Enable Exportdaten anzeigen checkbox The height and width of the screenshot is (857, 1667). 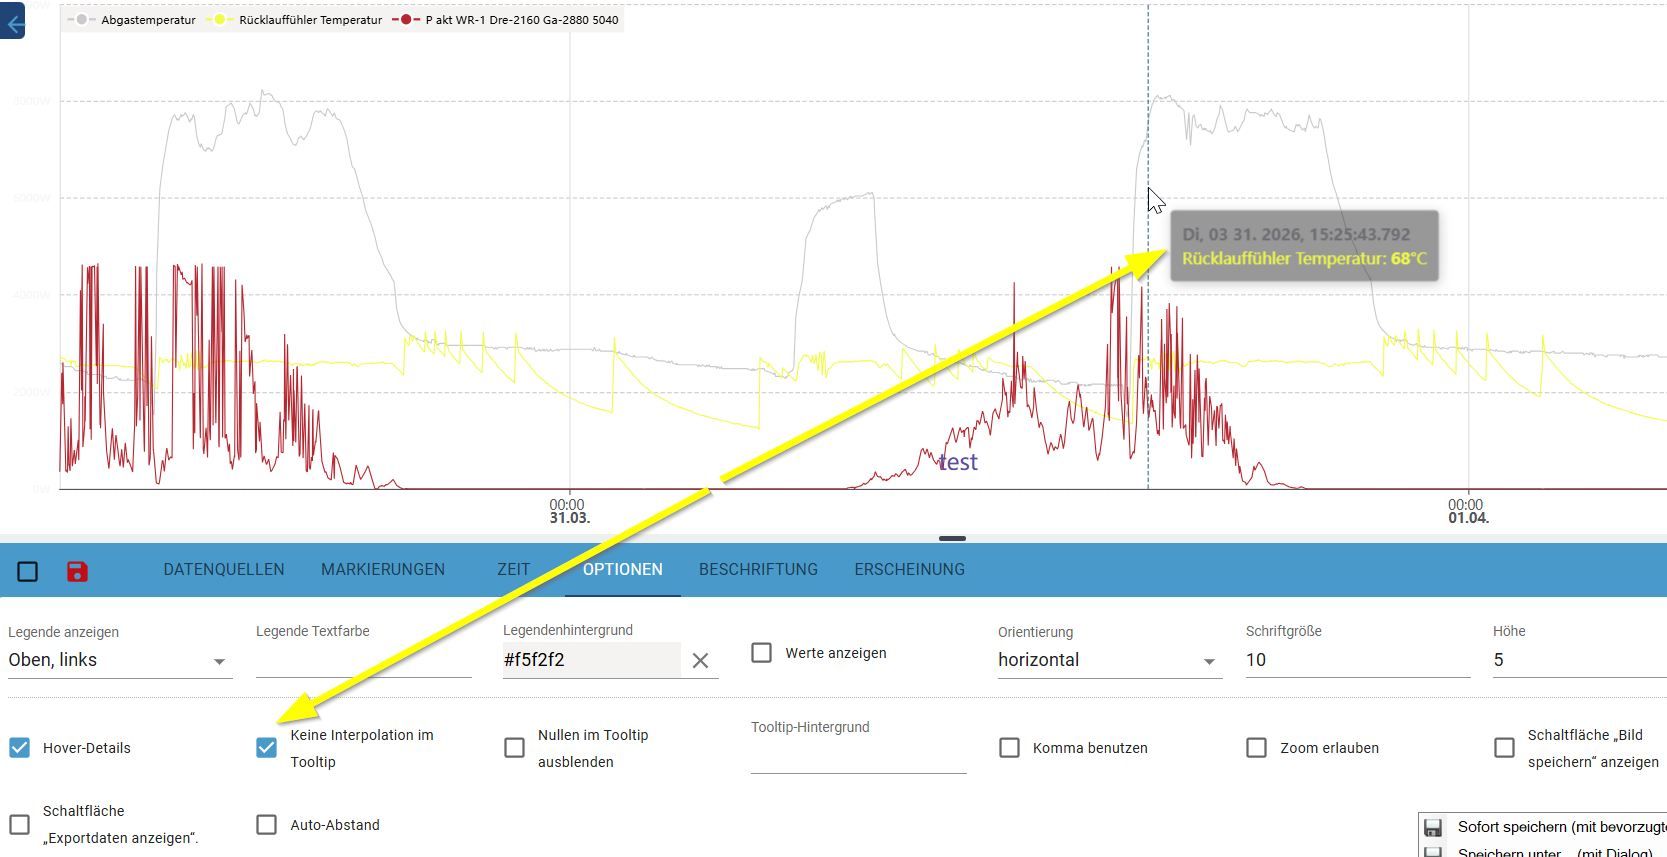(20, 825)
